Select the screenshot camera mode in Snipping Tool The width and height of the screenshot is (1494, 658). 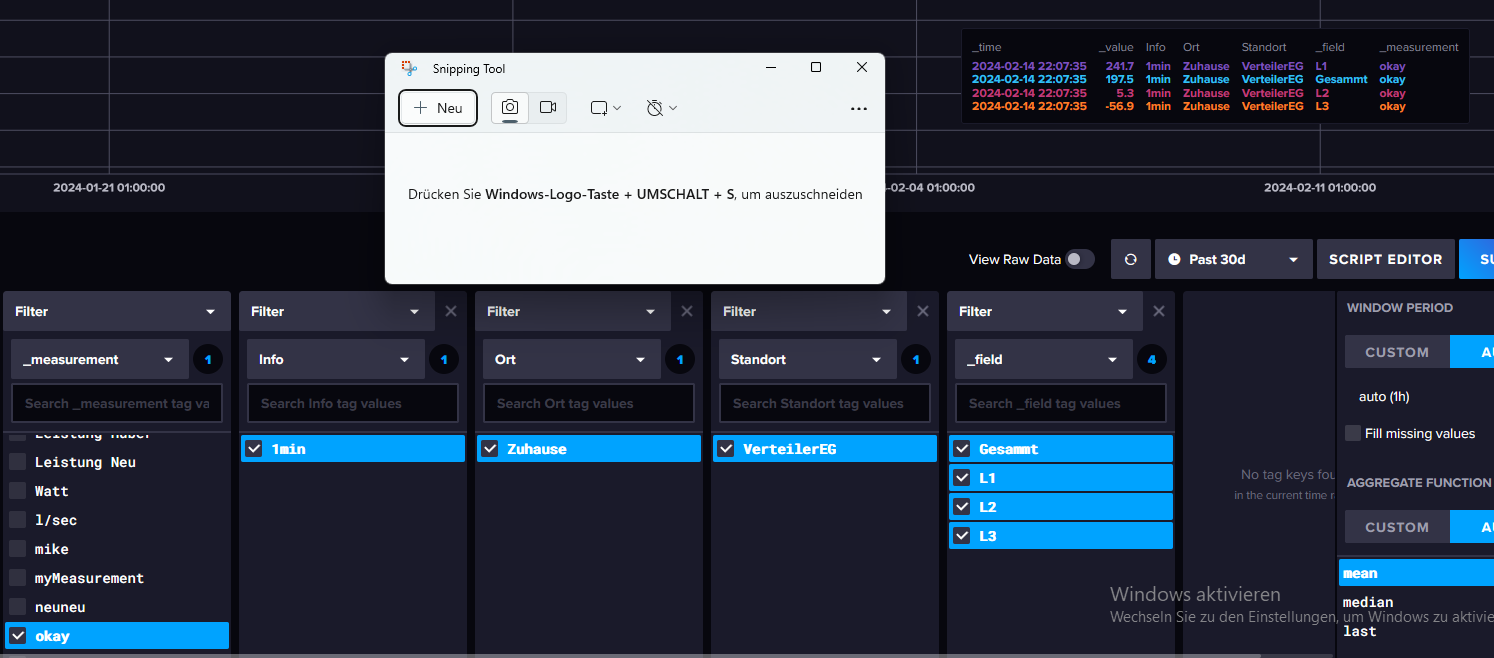510,107
